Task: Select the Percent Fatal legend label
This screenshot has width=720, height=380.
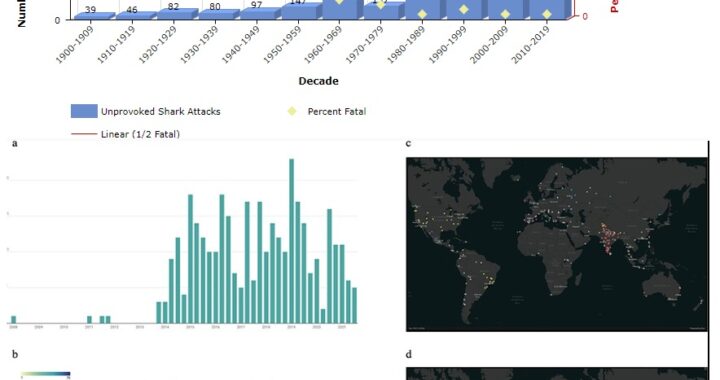Action: click(x=337, y=112)
